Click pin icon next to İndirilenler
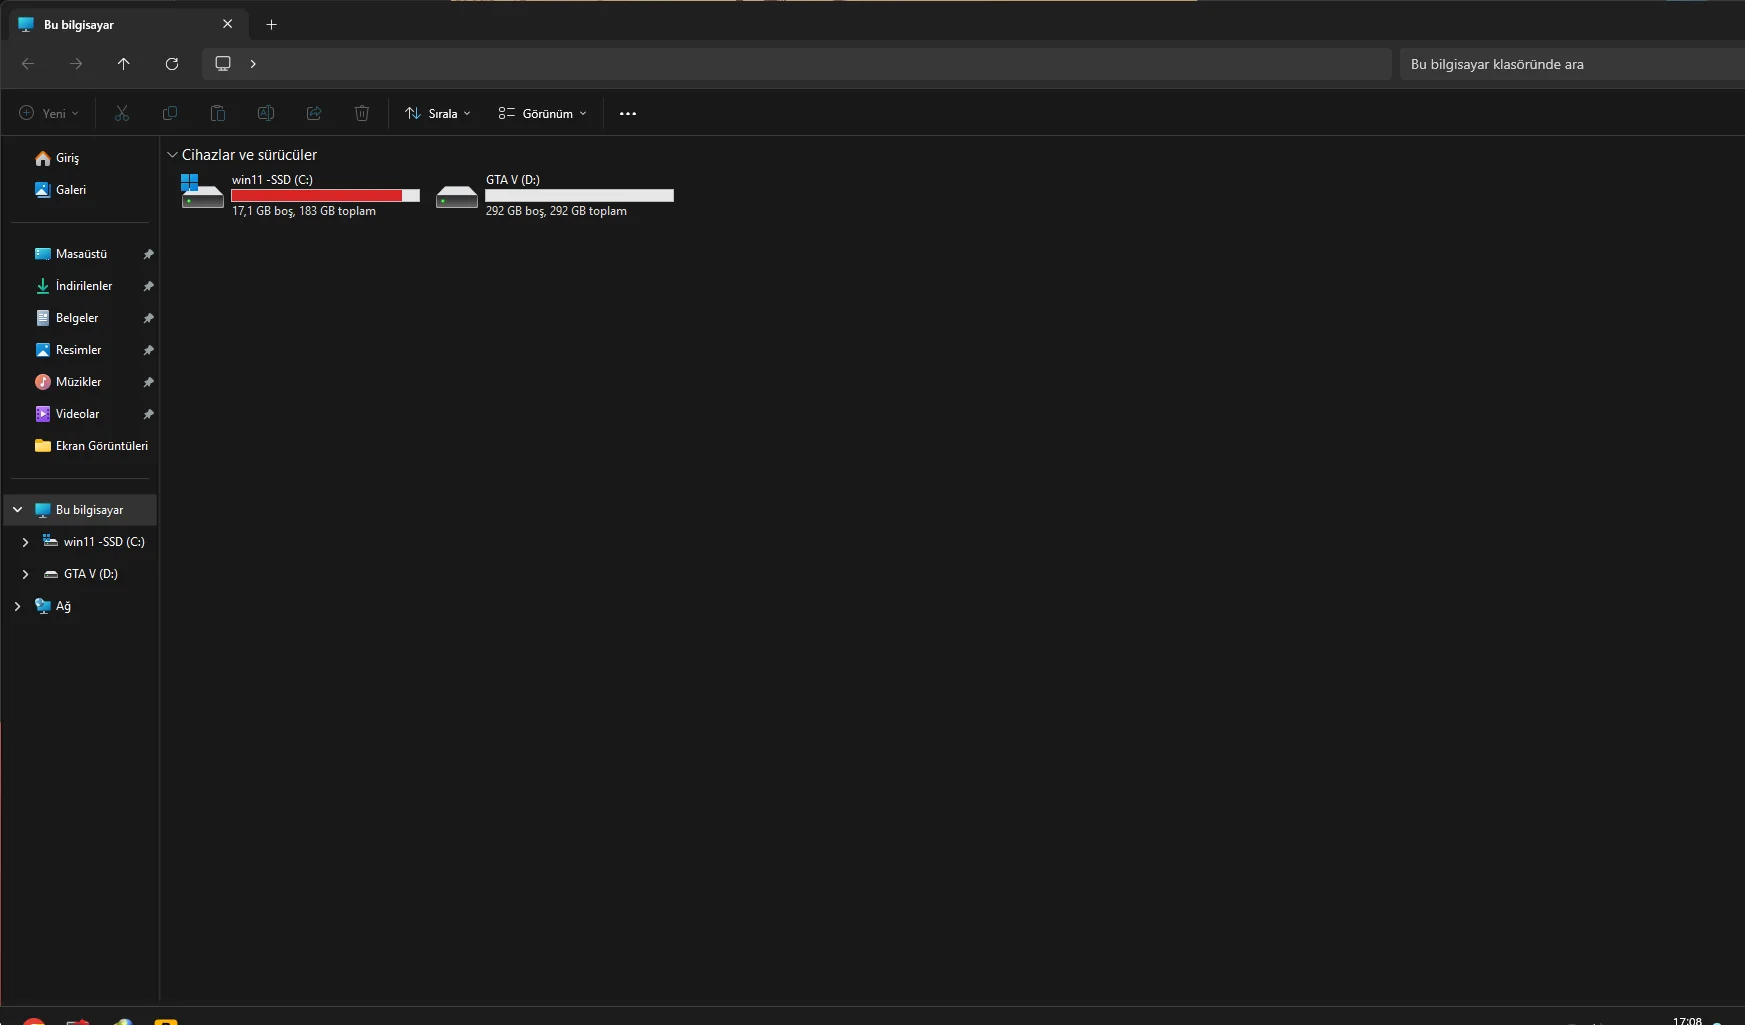Image resolution: width=1745 pixels, height=1025 pixels. click(x=148, y=286)
